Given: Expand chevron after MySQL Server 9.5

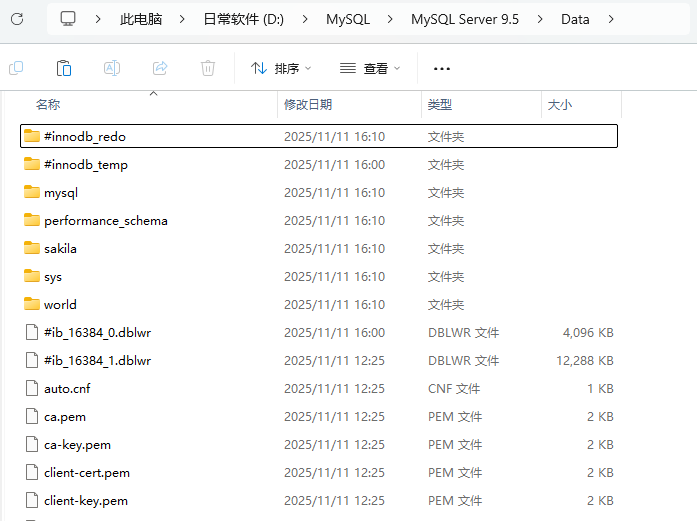Looking at the screenshot, I should tap(540, 19).
